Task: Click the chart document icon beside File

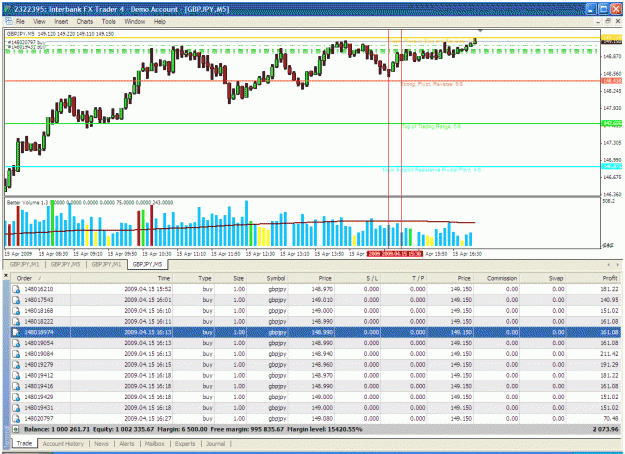Action: pyautogui.click(x=9, y=22)
